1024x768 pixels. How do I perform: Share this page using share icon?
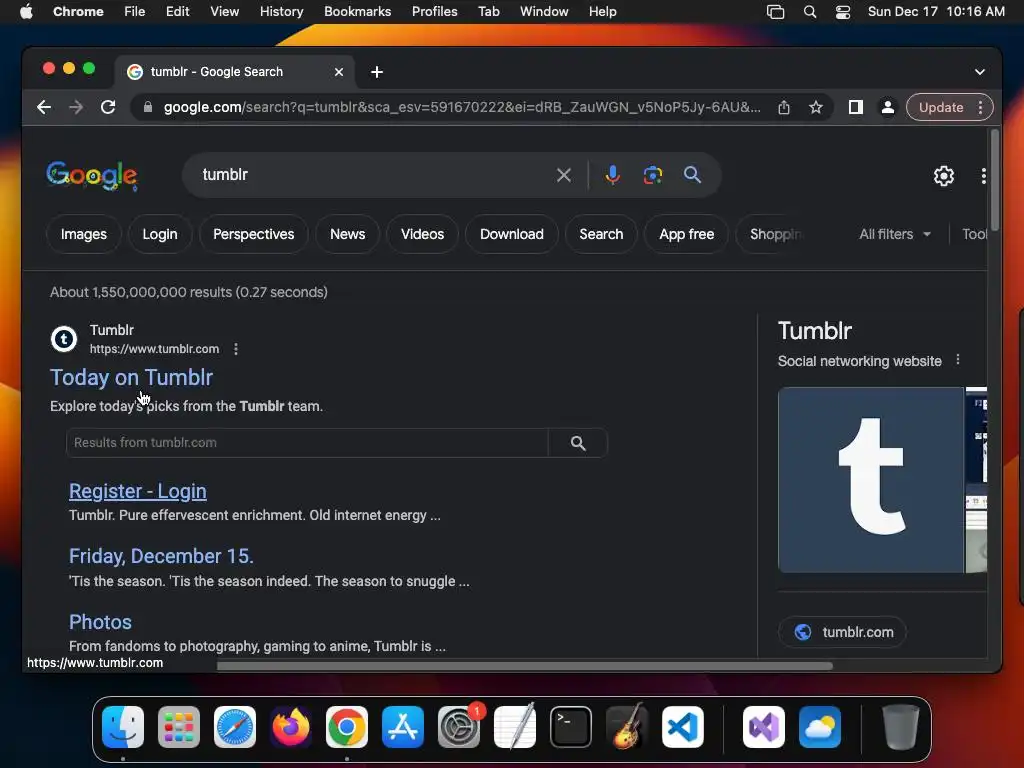point(784,107)
